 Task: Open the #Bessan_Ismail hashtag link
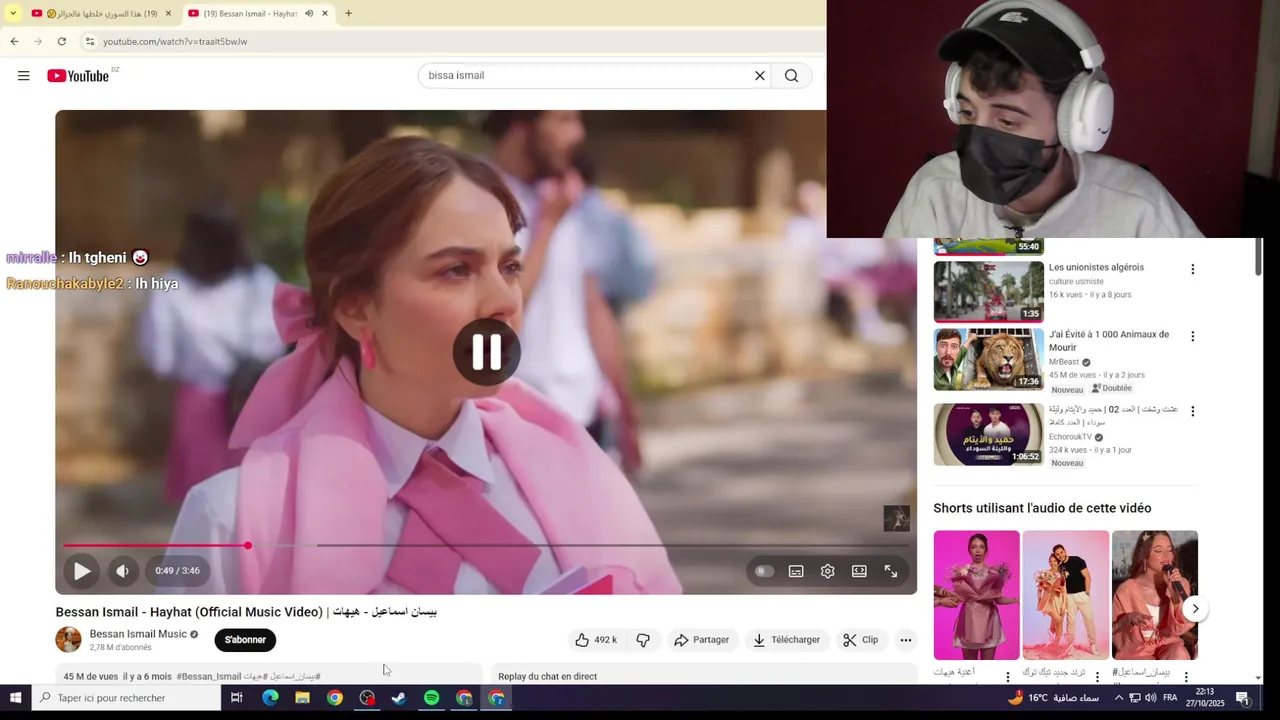pos(209,677)
